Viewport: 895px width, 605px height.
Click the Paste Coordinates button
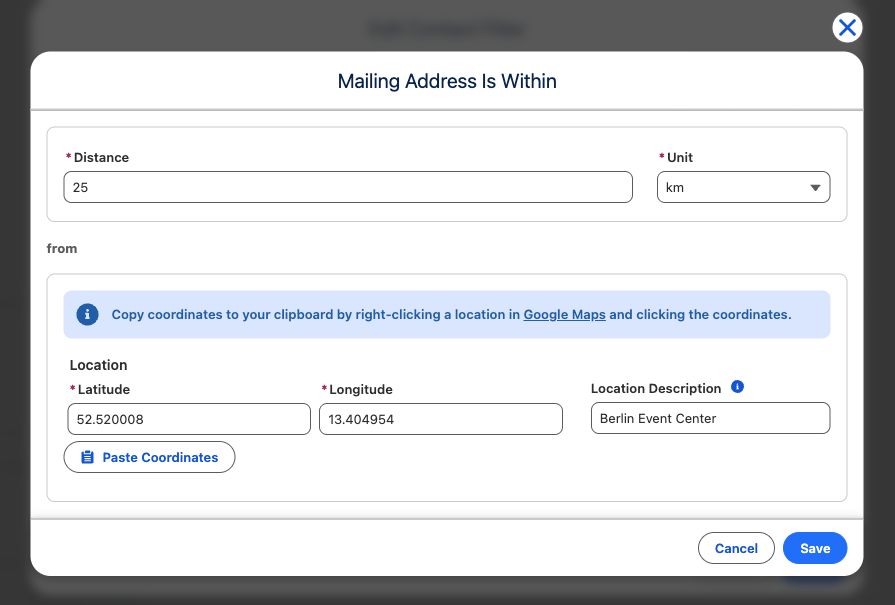pyautogui.click(x=150, y=457)
